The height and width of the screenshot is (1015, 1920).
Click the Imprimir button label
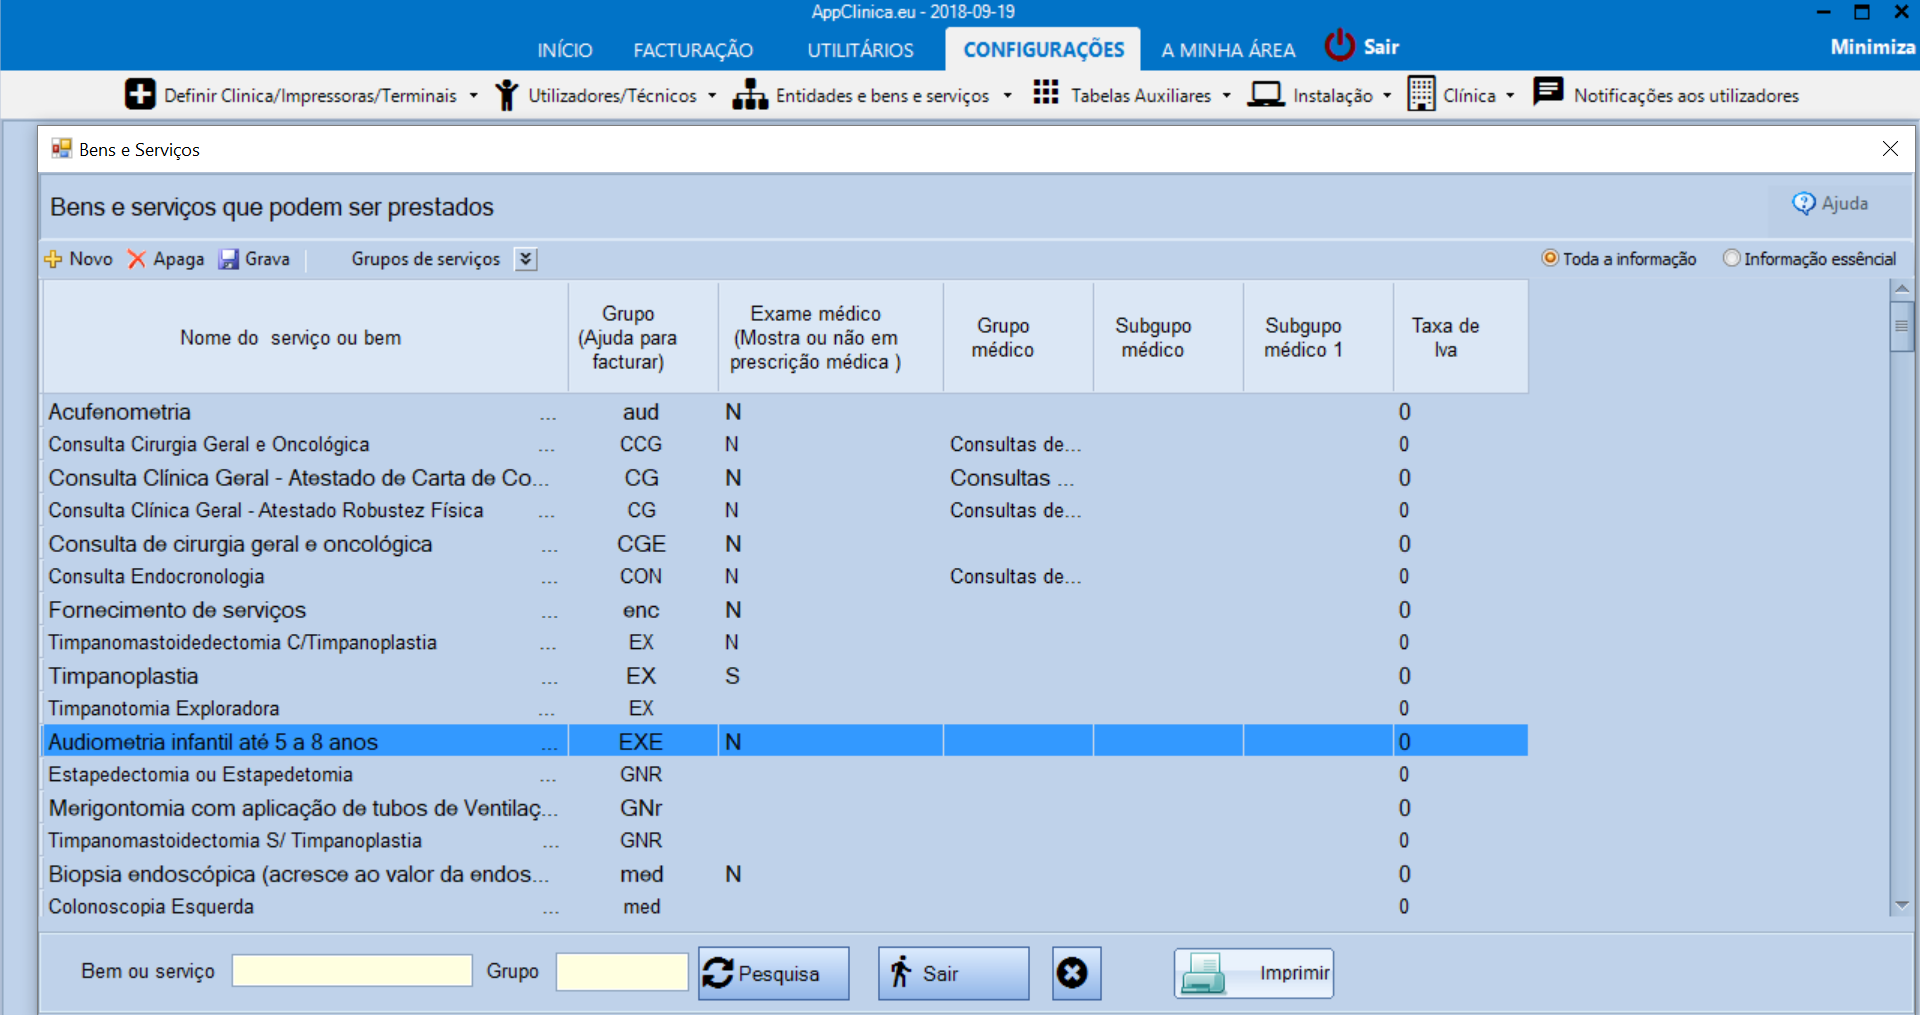pos(1294,973)
